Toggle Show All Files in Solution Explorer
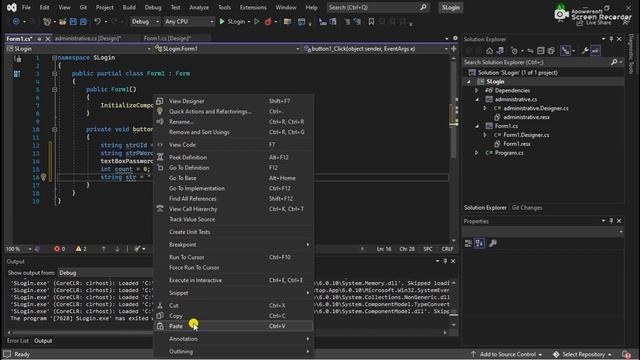Screen dimensions: 640x360 click(551, 51)
